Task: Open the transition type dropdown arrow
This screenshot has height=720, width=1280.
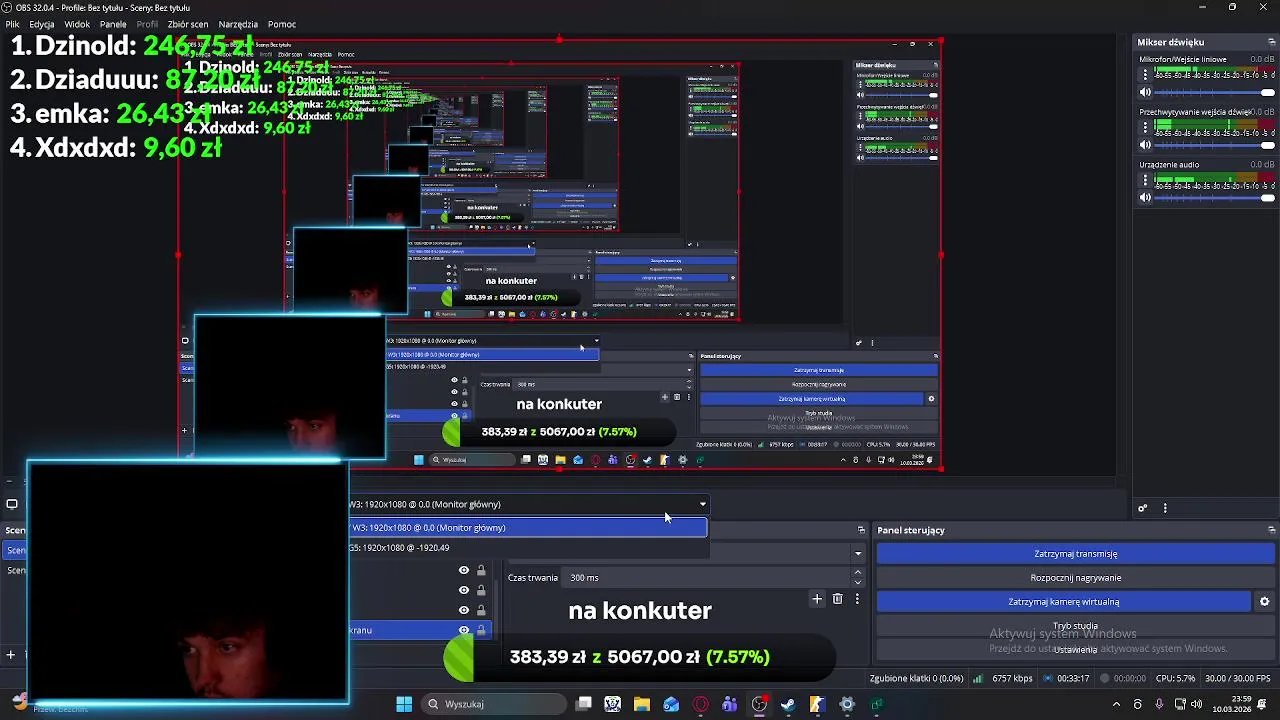Action: (857, 553)
